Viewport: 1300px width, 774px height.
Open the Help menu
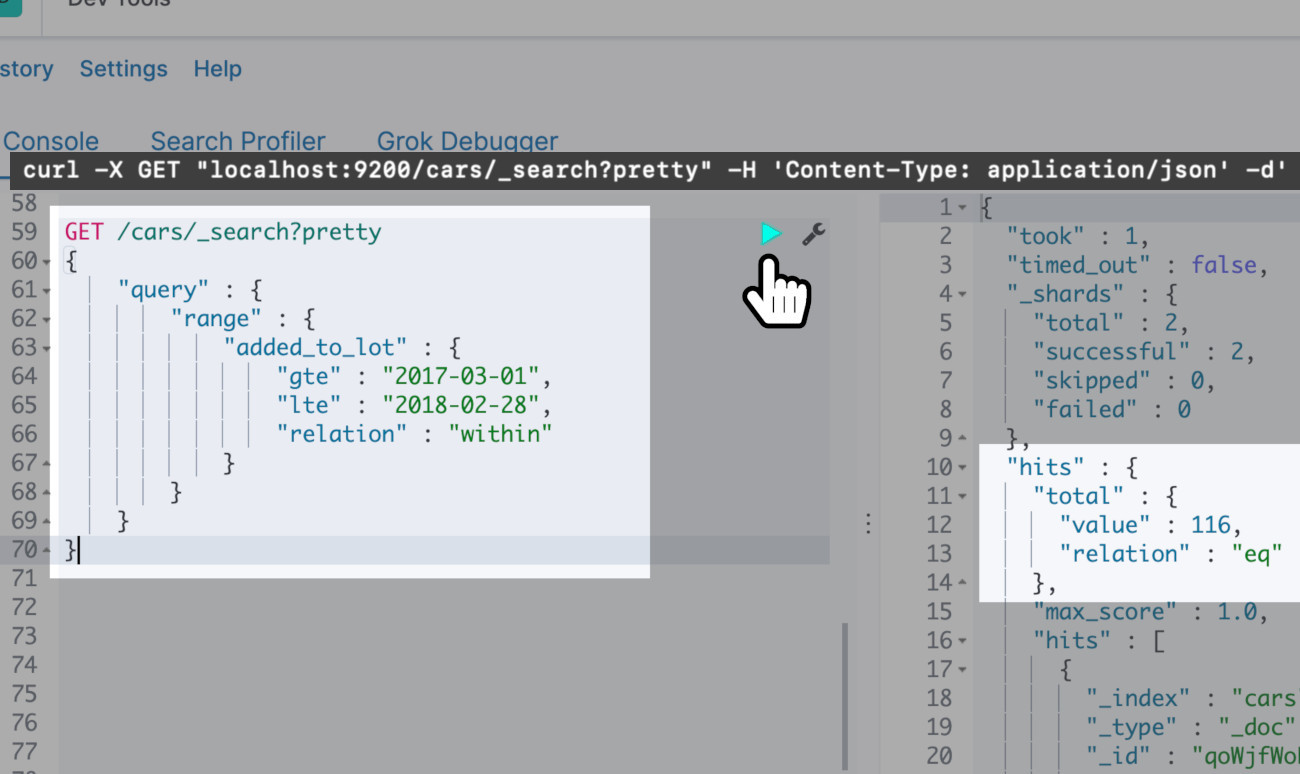tap(217, 69)
